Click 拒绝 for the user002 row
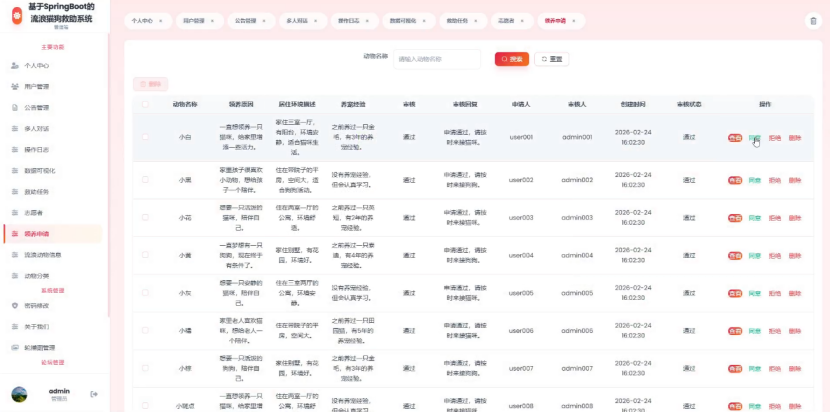 point(774,180)
